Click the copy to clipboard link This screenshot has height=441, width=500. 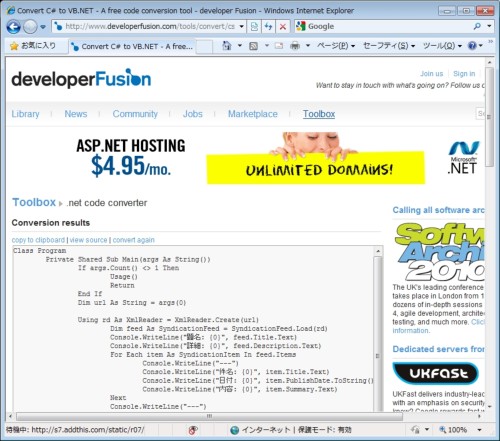(x=38, y=240)
